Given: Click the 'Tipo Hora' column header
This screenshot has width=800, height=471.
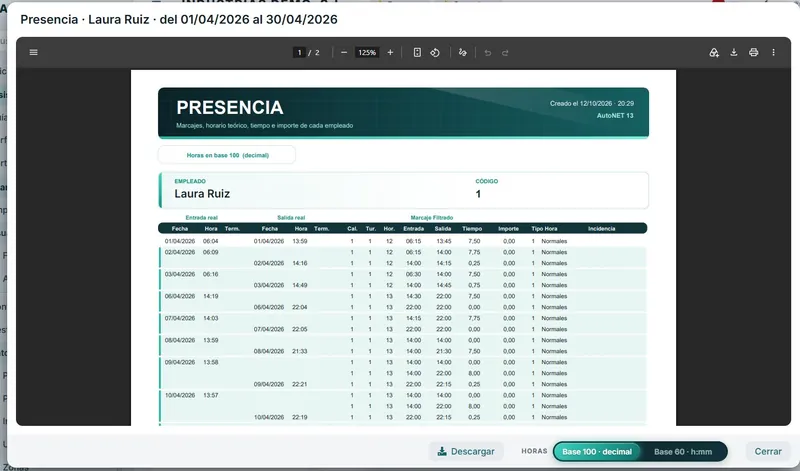Looking at the screenshot, I should tap(544, 229).
